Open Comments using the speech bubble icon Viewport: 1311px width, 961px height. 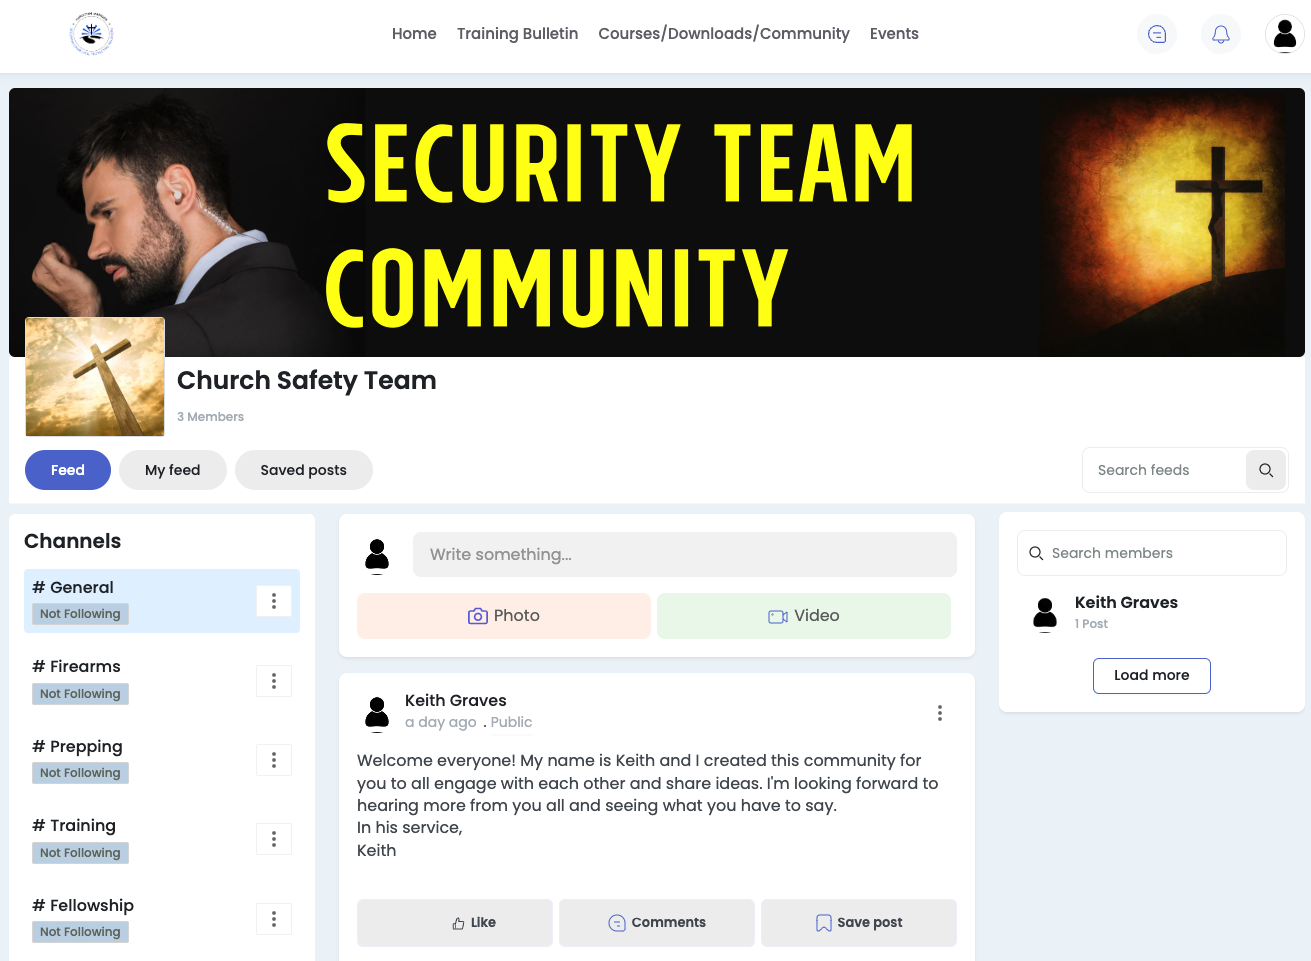point(617,922)
